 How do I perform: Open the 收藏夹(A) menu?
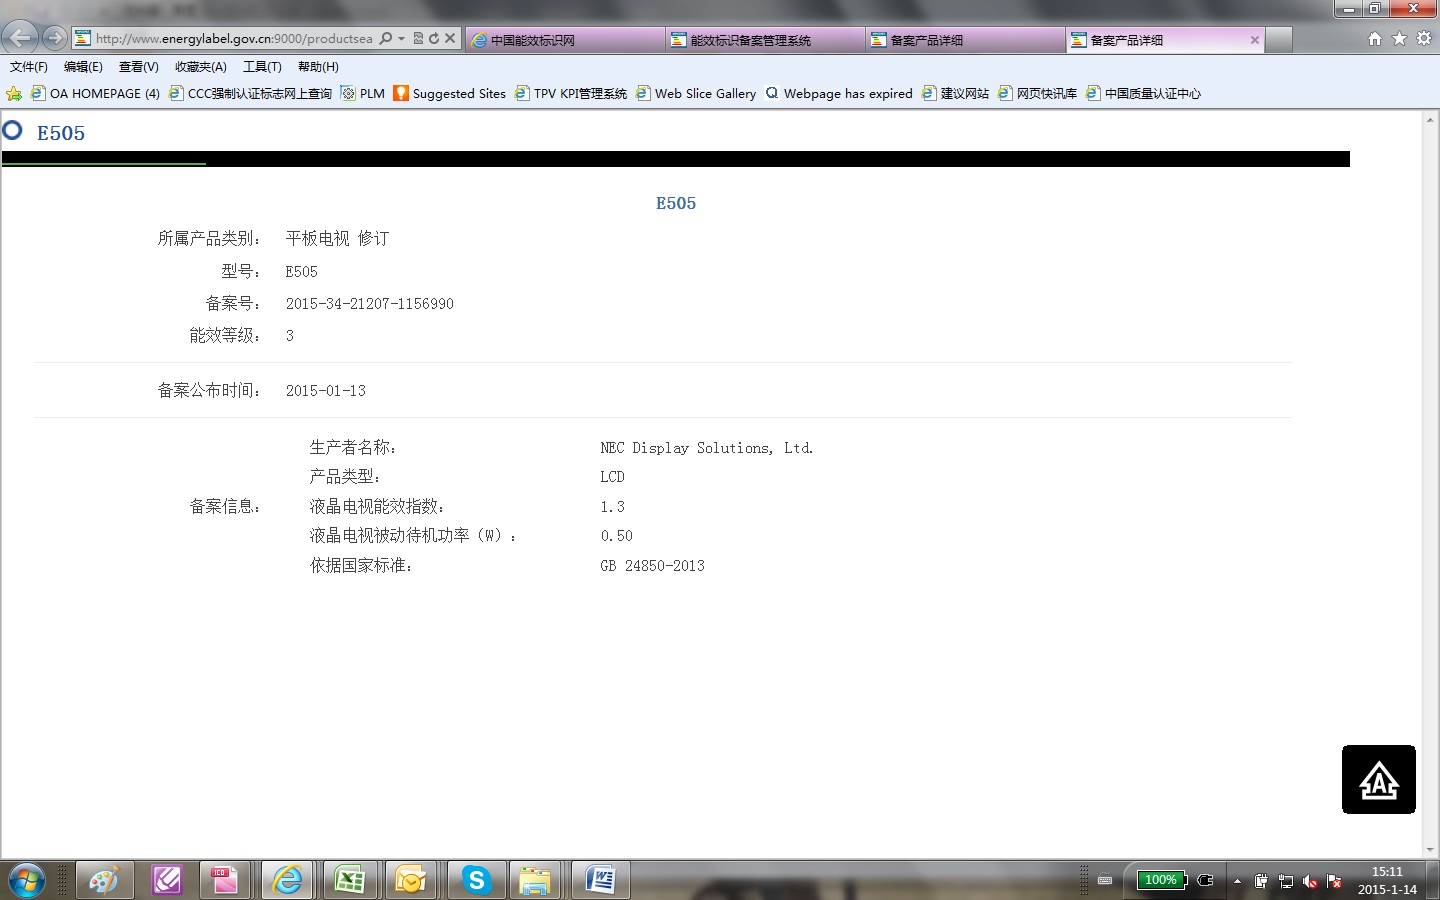coord(200,66)
